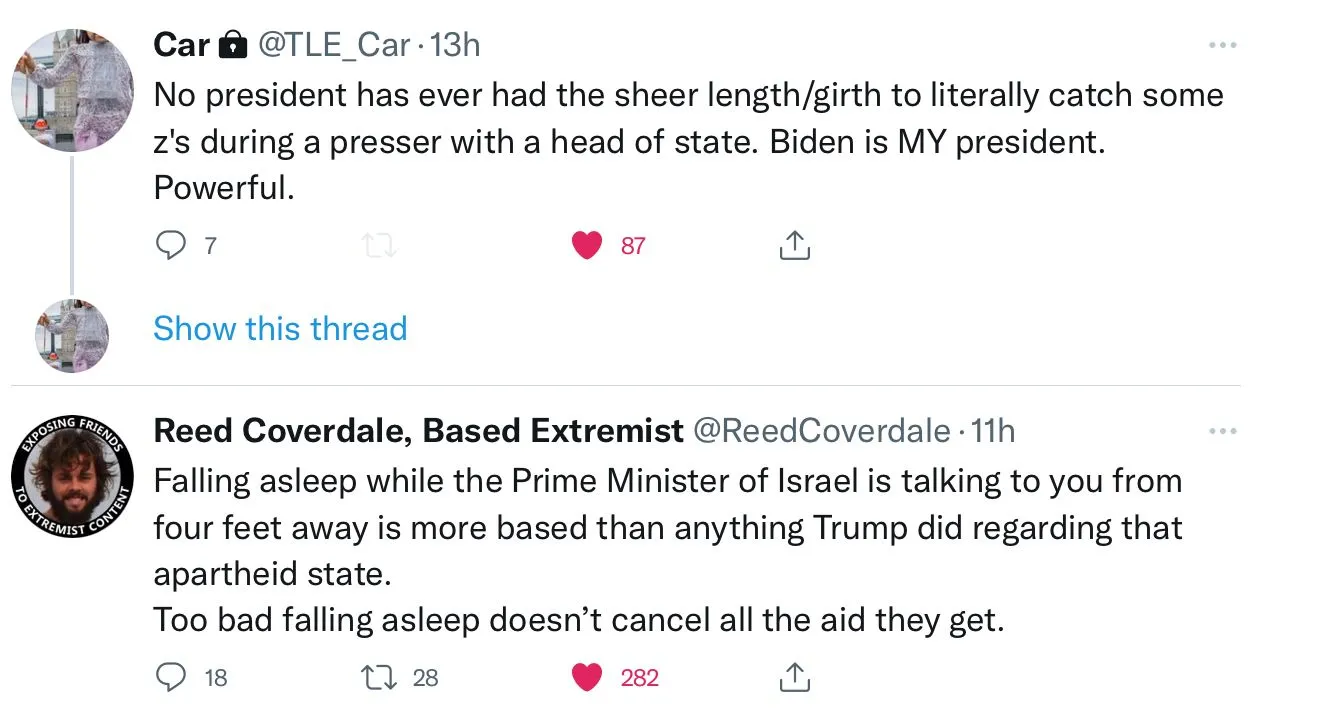Unlike Car's tweet with 87 likes

(x=587, y=245)
